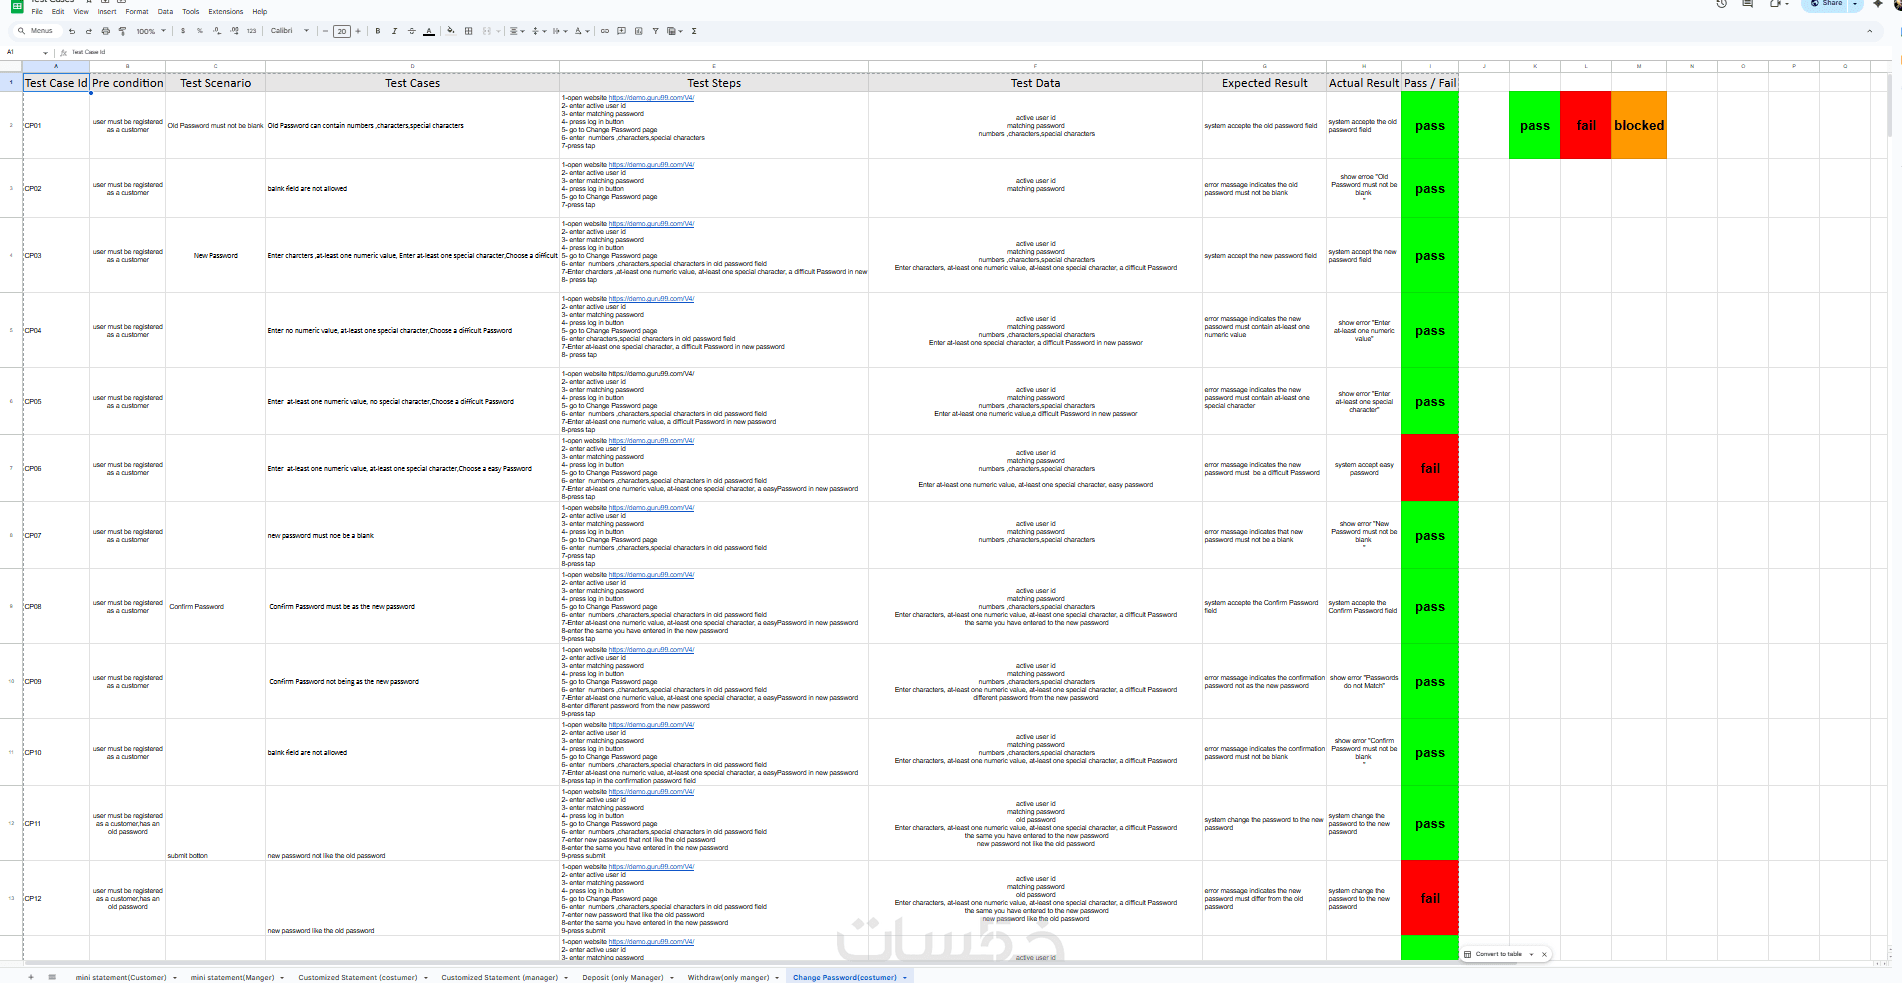Toggle bold formatting
The image size is (1902, 983).
point(378,31)
